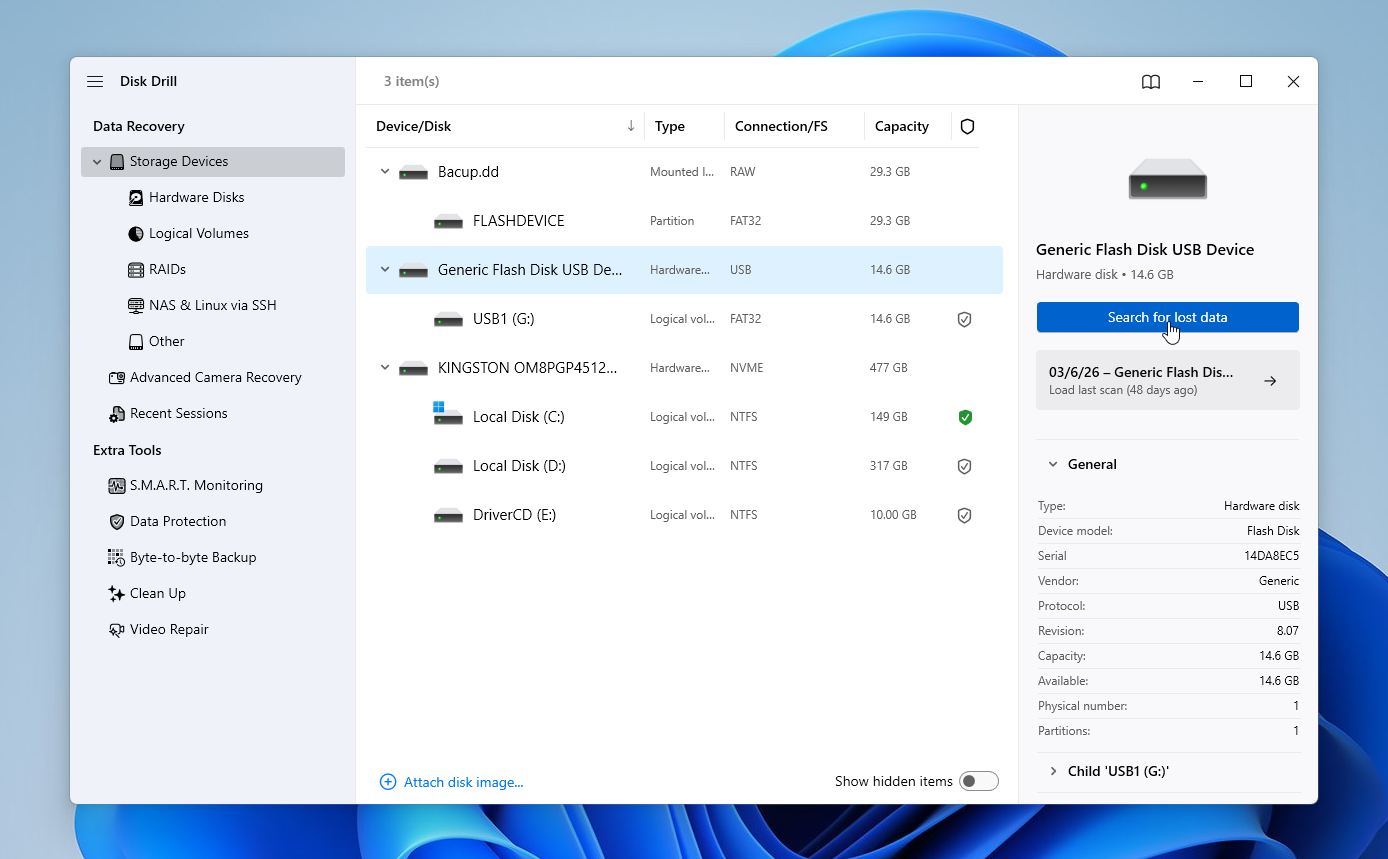Click the RAIDs icon in sidebar
Viewport: 1388px width, 859px height.
[136, 270]
